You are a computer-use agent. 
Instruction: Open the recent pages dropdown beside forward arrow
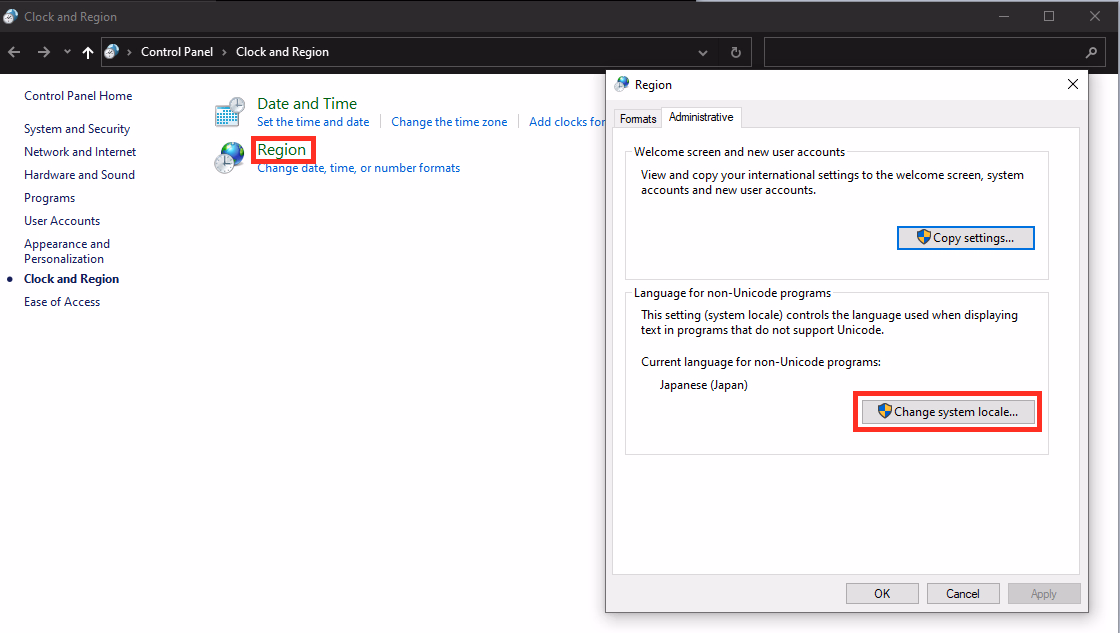(66, 51)
